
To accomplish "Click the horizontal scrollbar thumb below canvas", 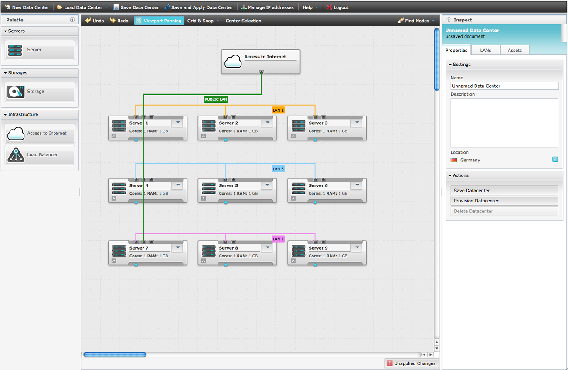I will (x=115, y=354).
